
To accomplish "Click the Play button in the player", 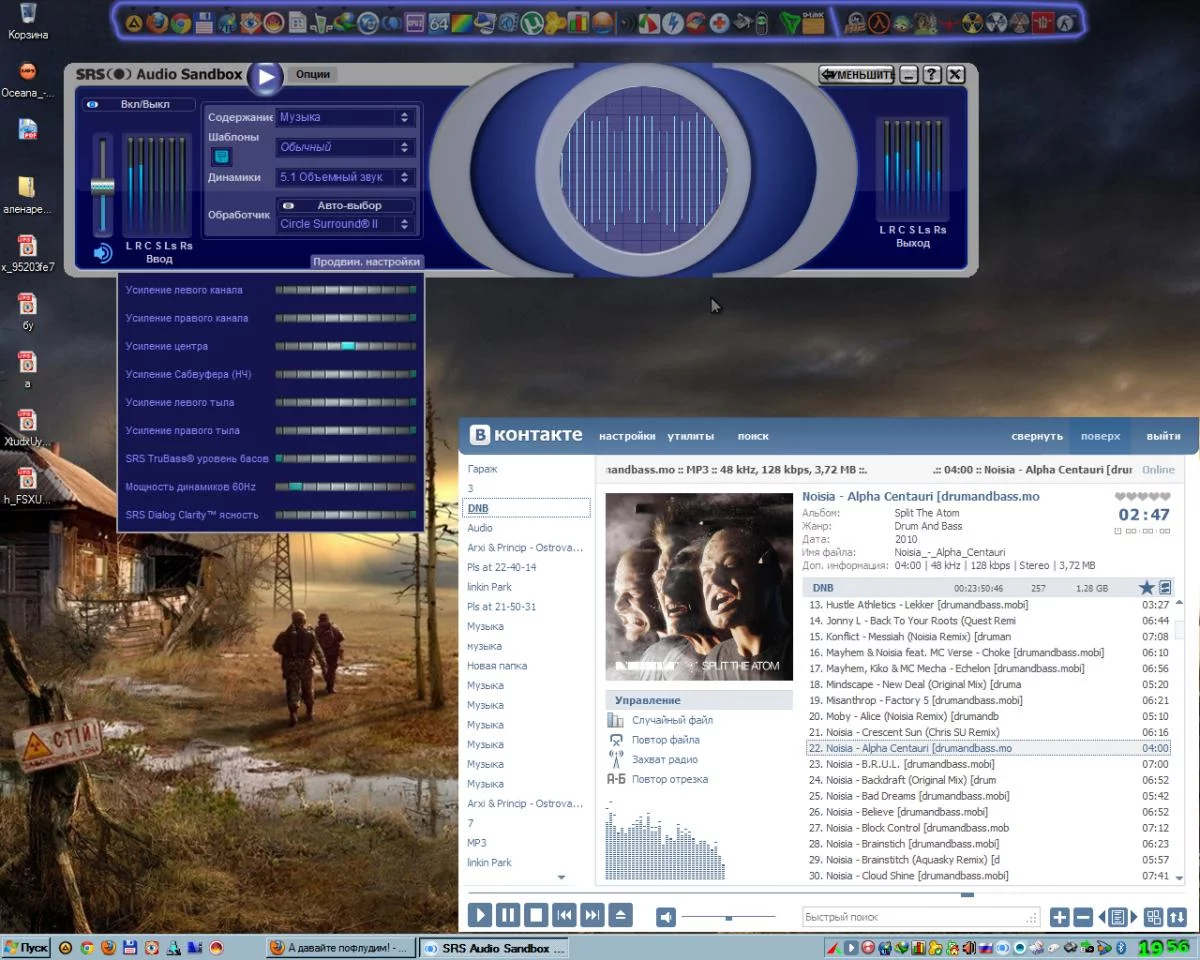I will point(480,915).
